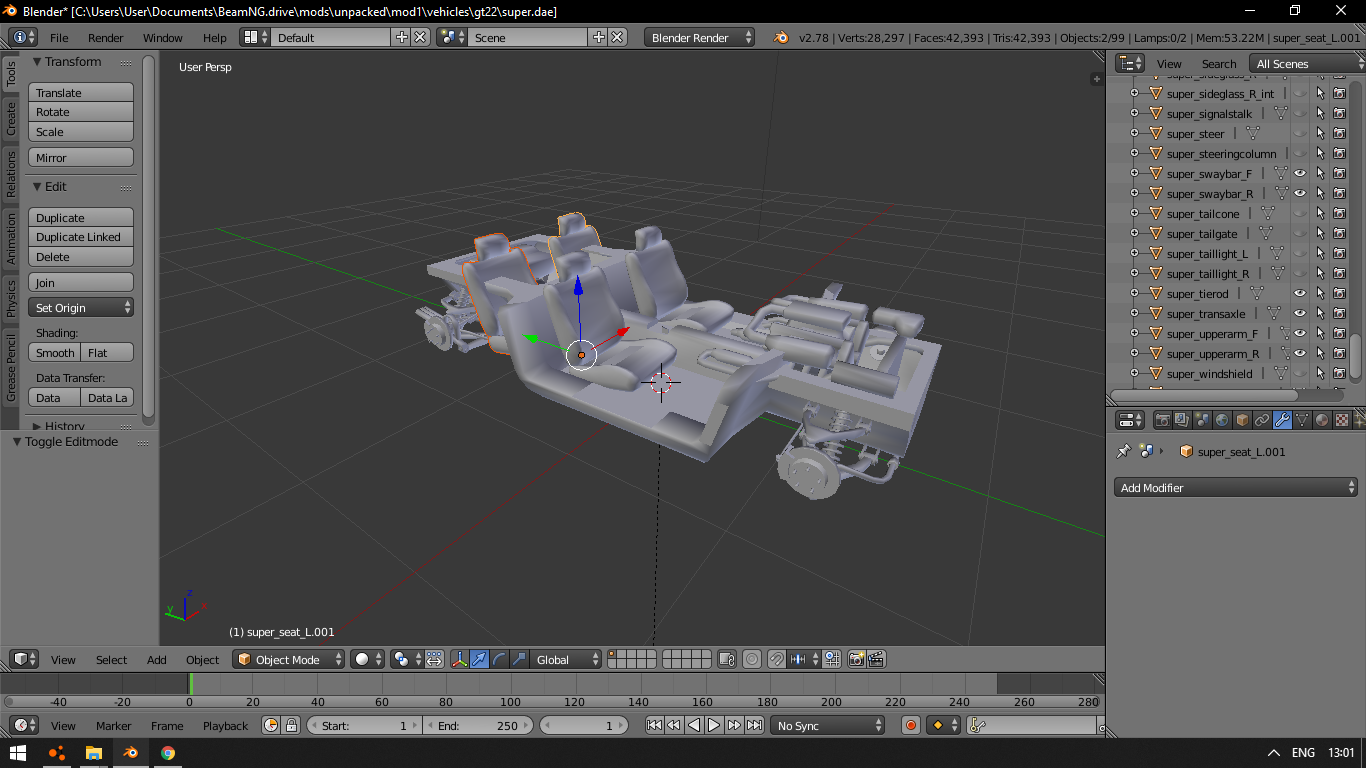Open the World properties tab globe icon
Image resolution: width=1366 pixels, height=768 pixels.
tap(1222, 420)
